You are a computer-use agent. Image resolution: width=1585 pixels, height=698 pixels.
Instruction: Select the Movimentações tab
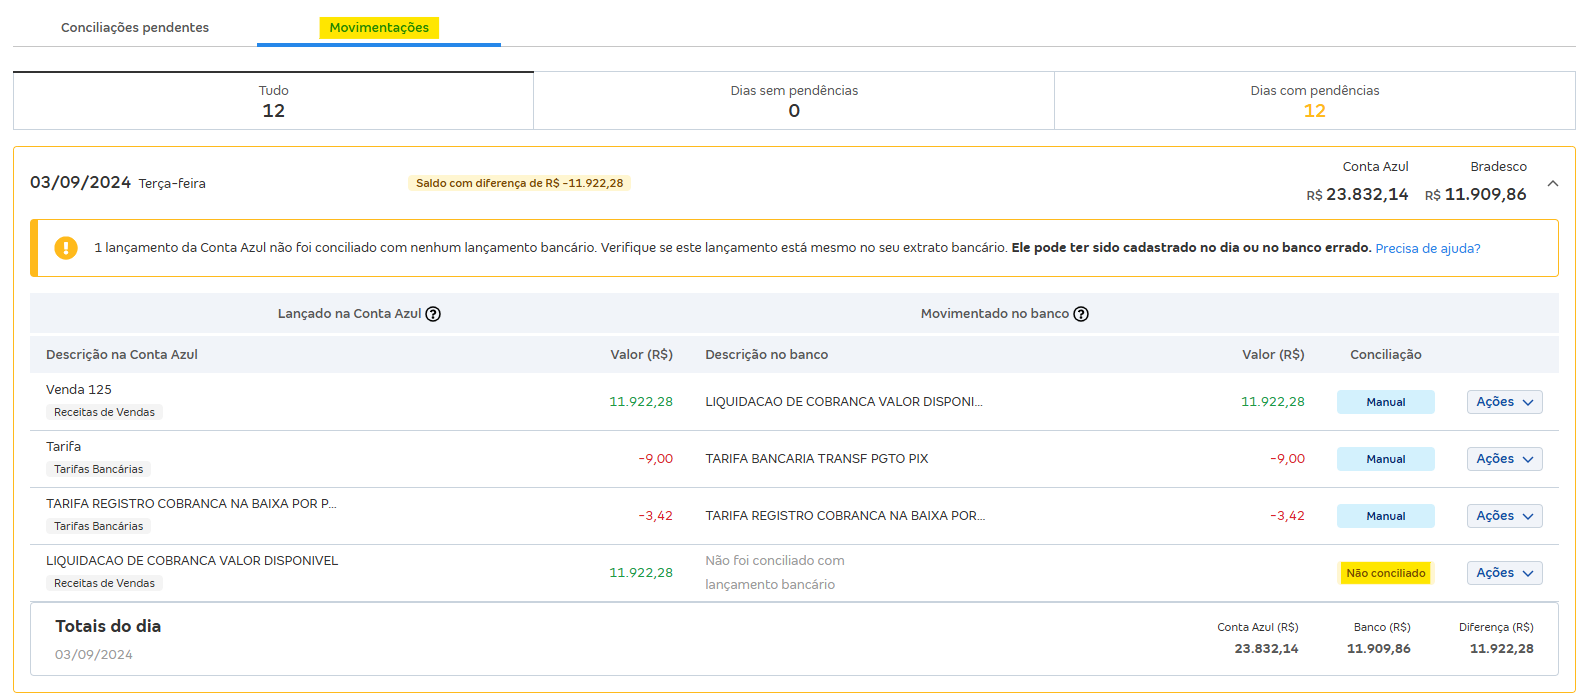tap(379, 28)
